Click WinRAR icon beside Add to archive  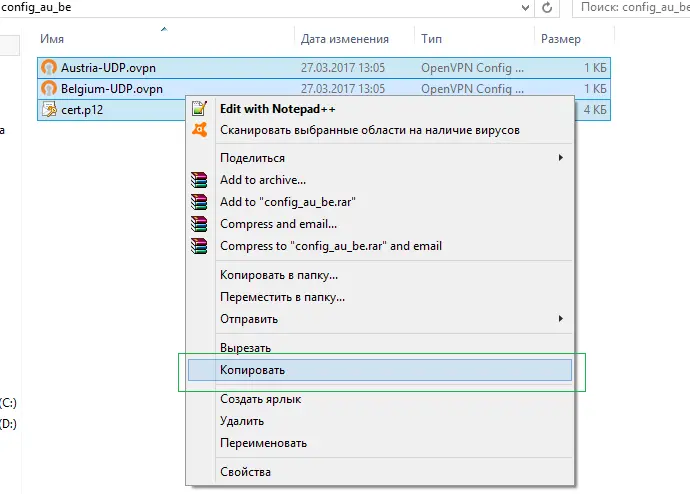[x=199, y=180]
